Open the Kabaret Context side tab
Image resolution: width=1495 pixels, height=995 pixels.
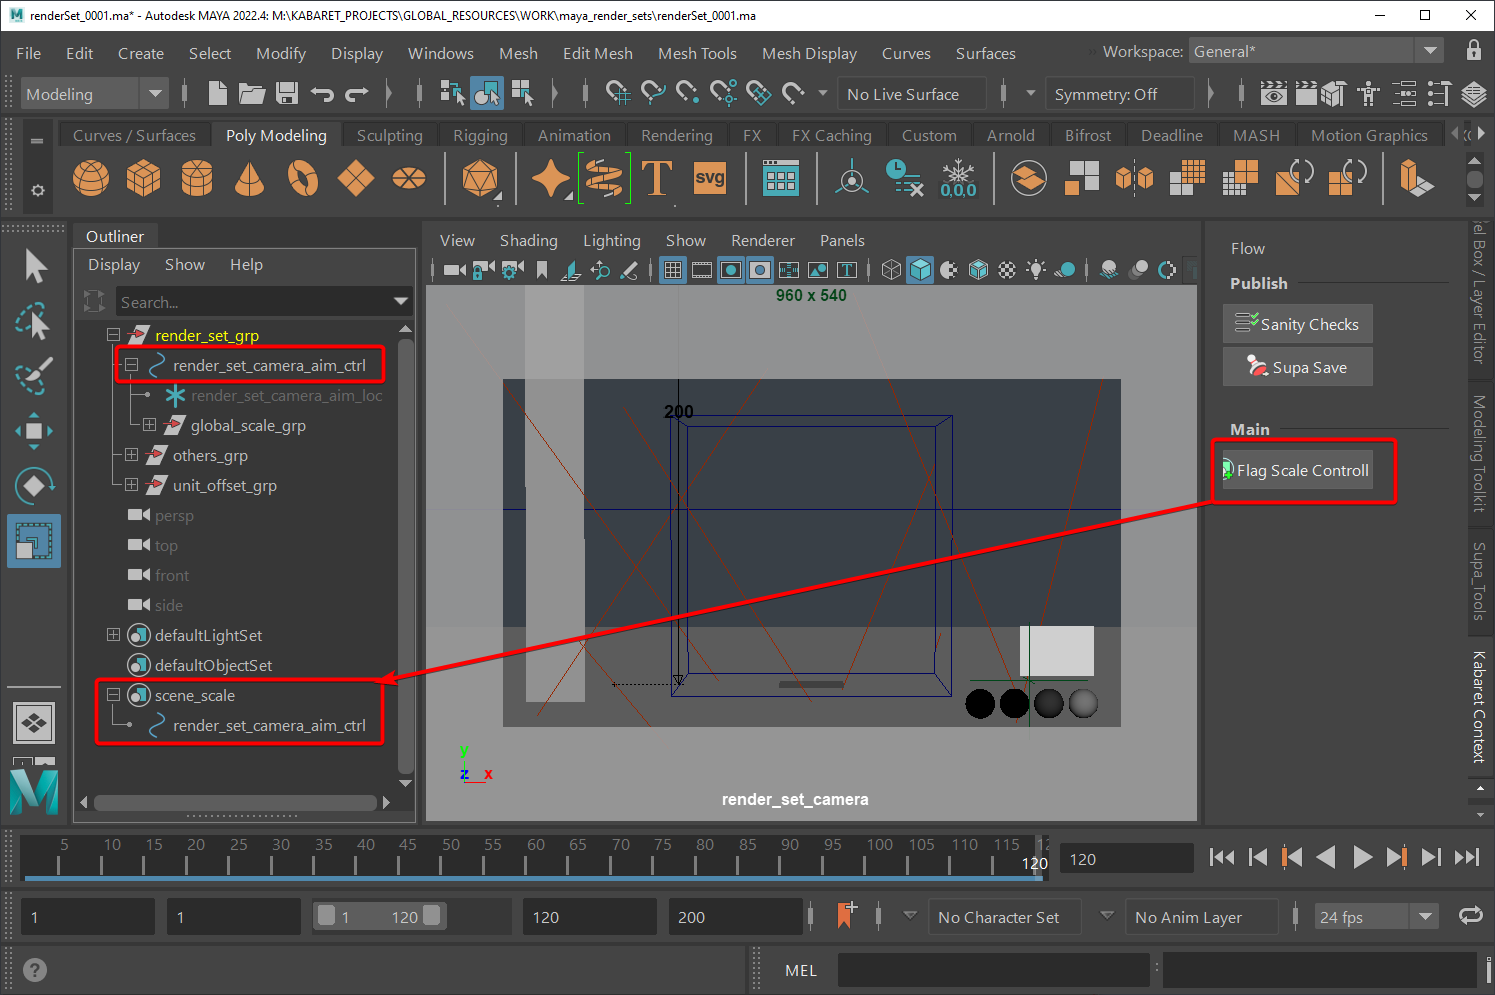(1478, 707)
